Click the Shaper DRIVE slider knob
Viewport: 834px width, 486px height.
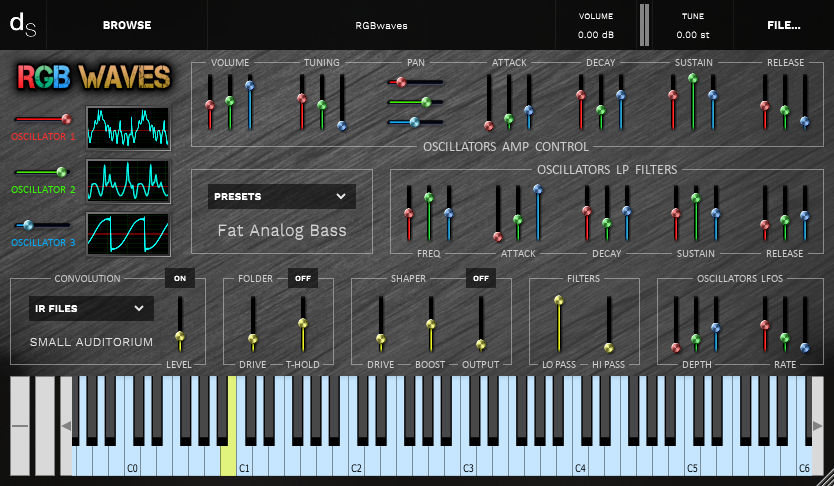(x=381, y=339)
